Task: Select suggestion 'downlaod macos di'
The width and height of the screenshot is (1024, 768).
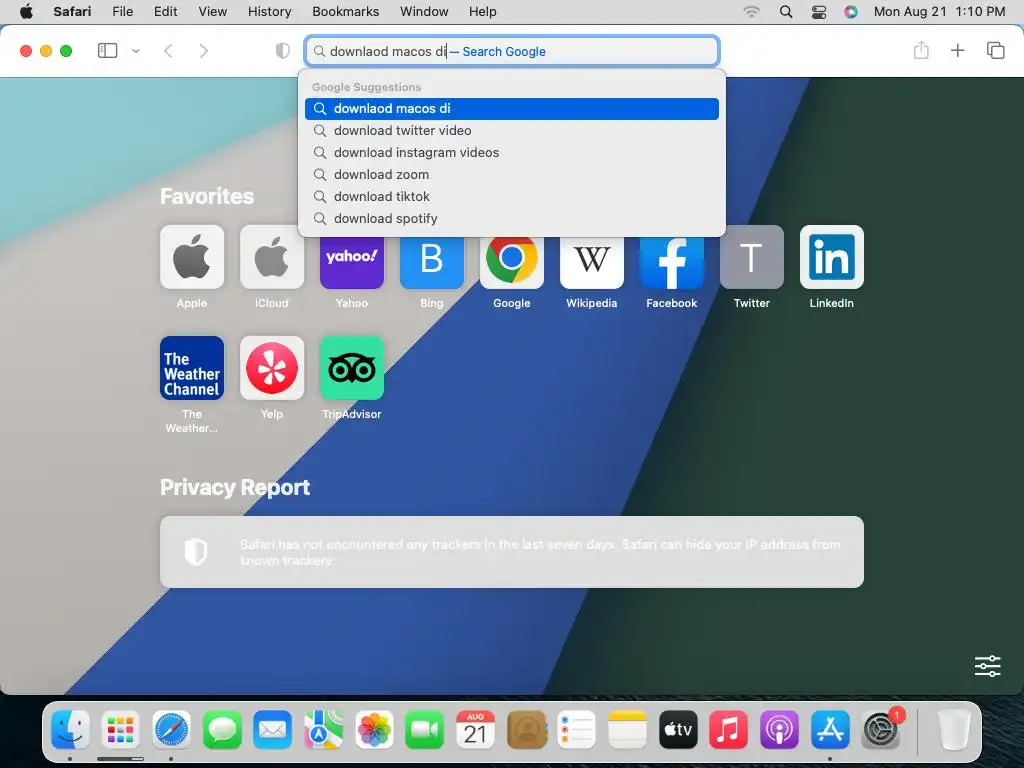Action: [512, 108]
